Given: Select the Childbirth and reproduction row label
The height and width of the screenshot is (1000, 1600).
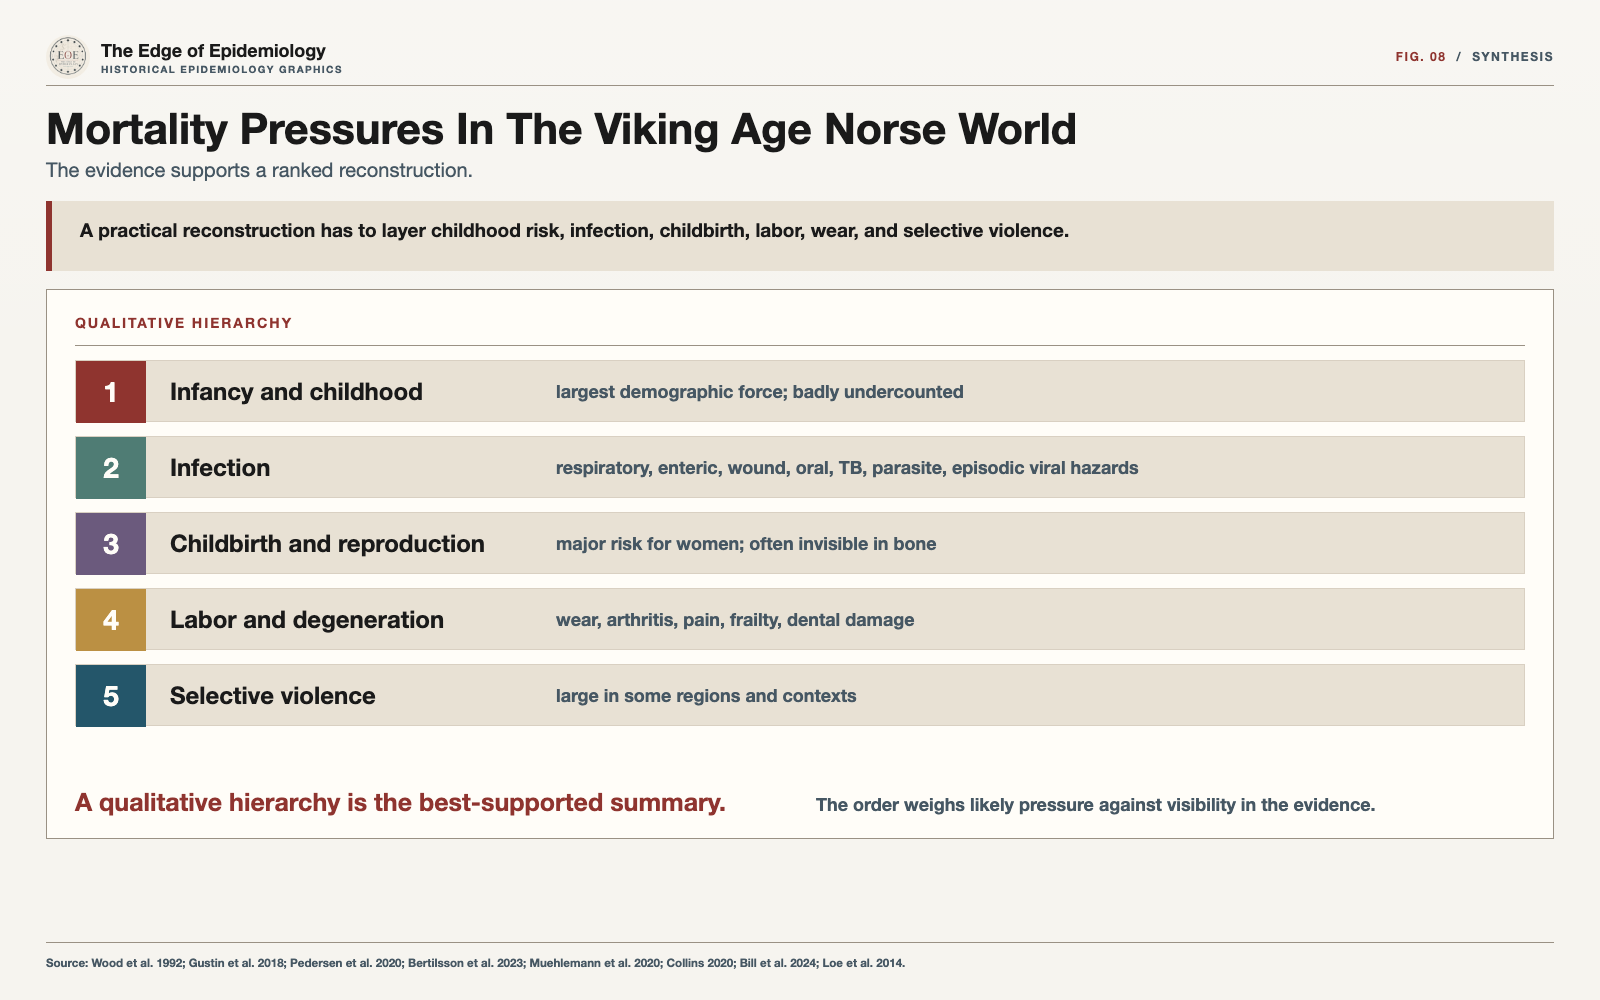Looking at the screenshot, I should point(327,544).
